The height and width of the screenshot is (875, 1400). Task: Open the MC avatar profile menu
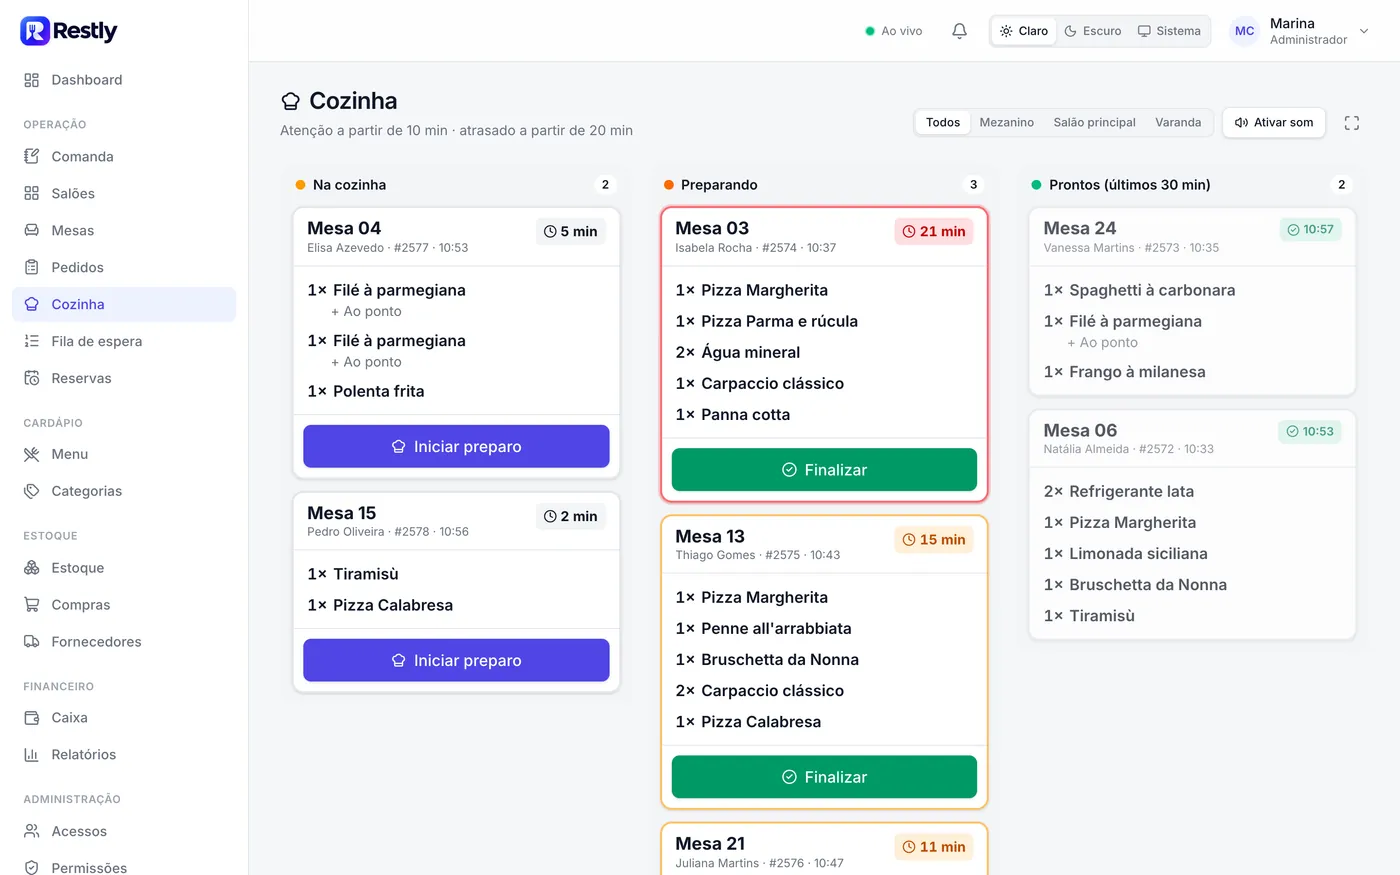(x=1244, y=31)
